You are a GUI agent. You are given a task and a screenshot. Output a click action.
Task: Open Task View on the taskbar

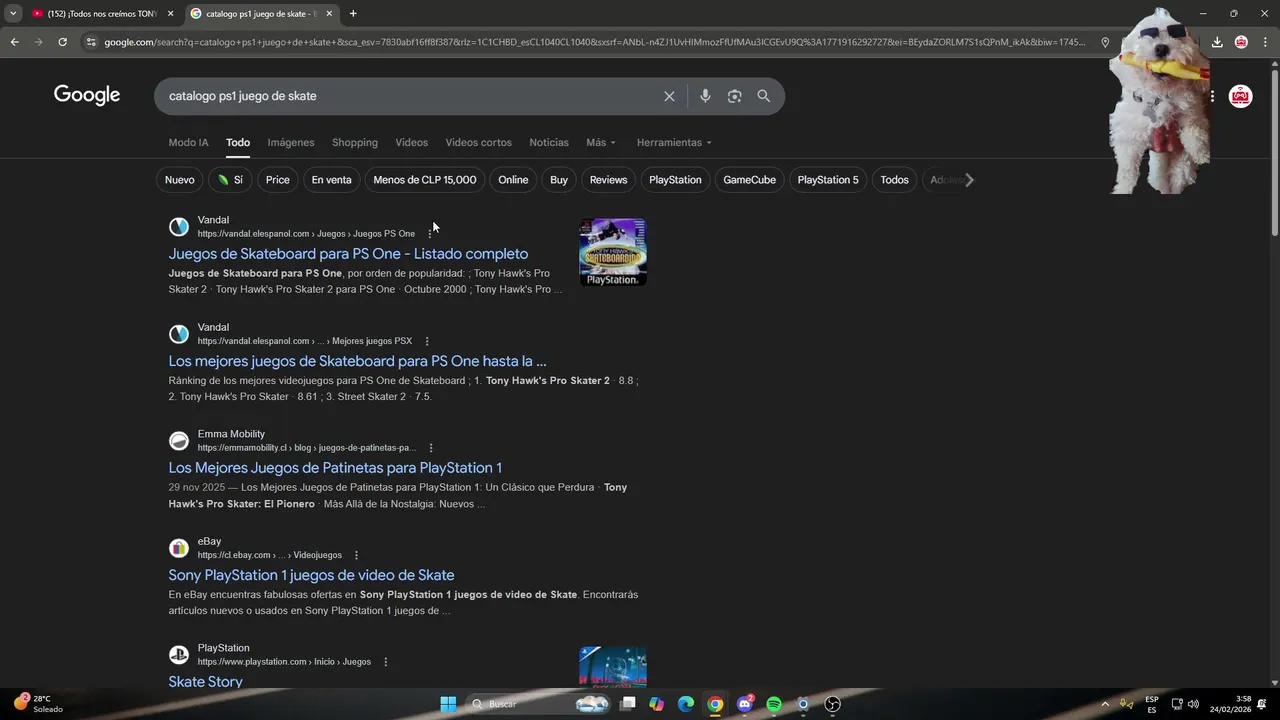click(x=628, y=704)
